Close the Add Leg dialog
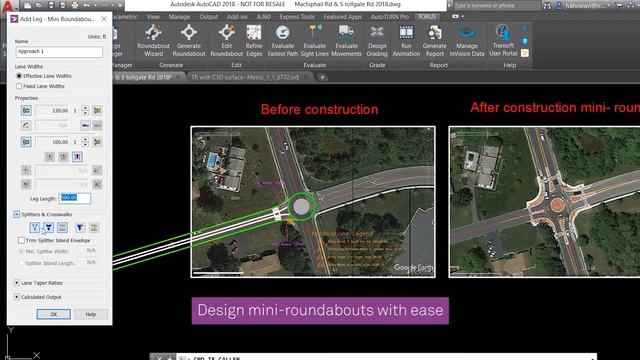Image resolution: width=640 pixels, height=360 pixels. coord(104,19)
